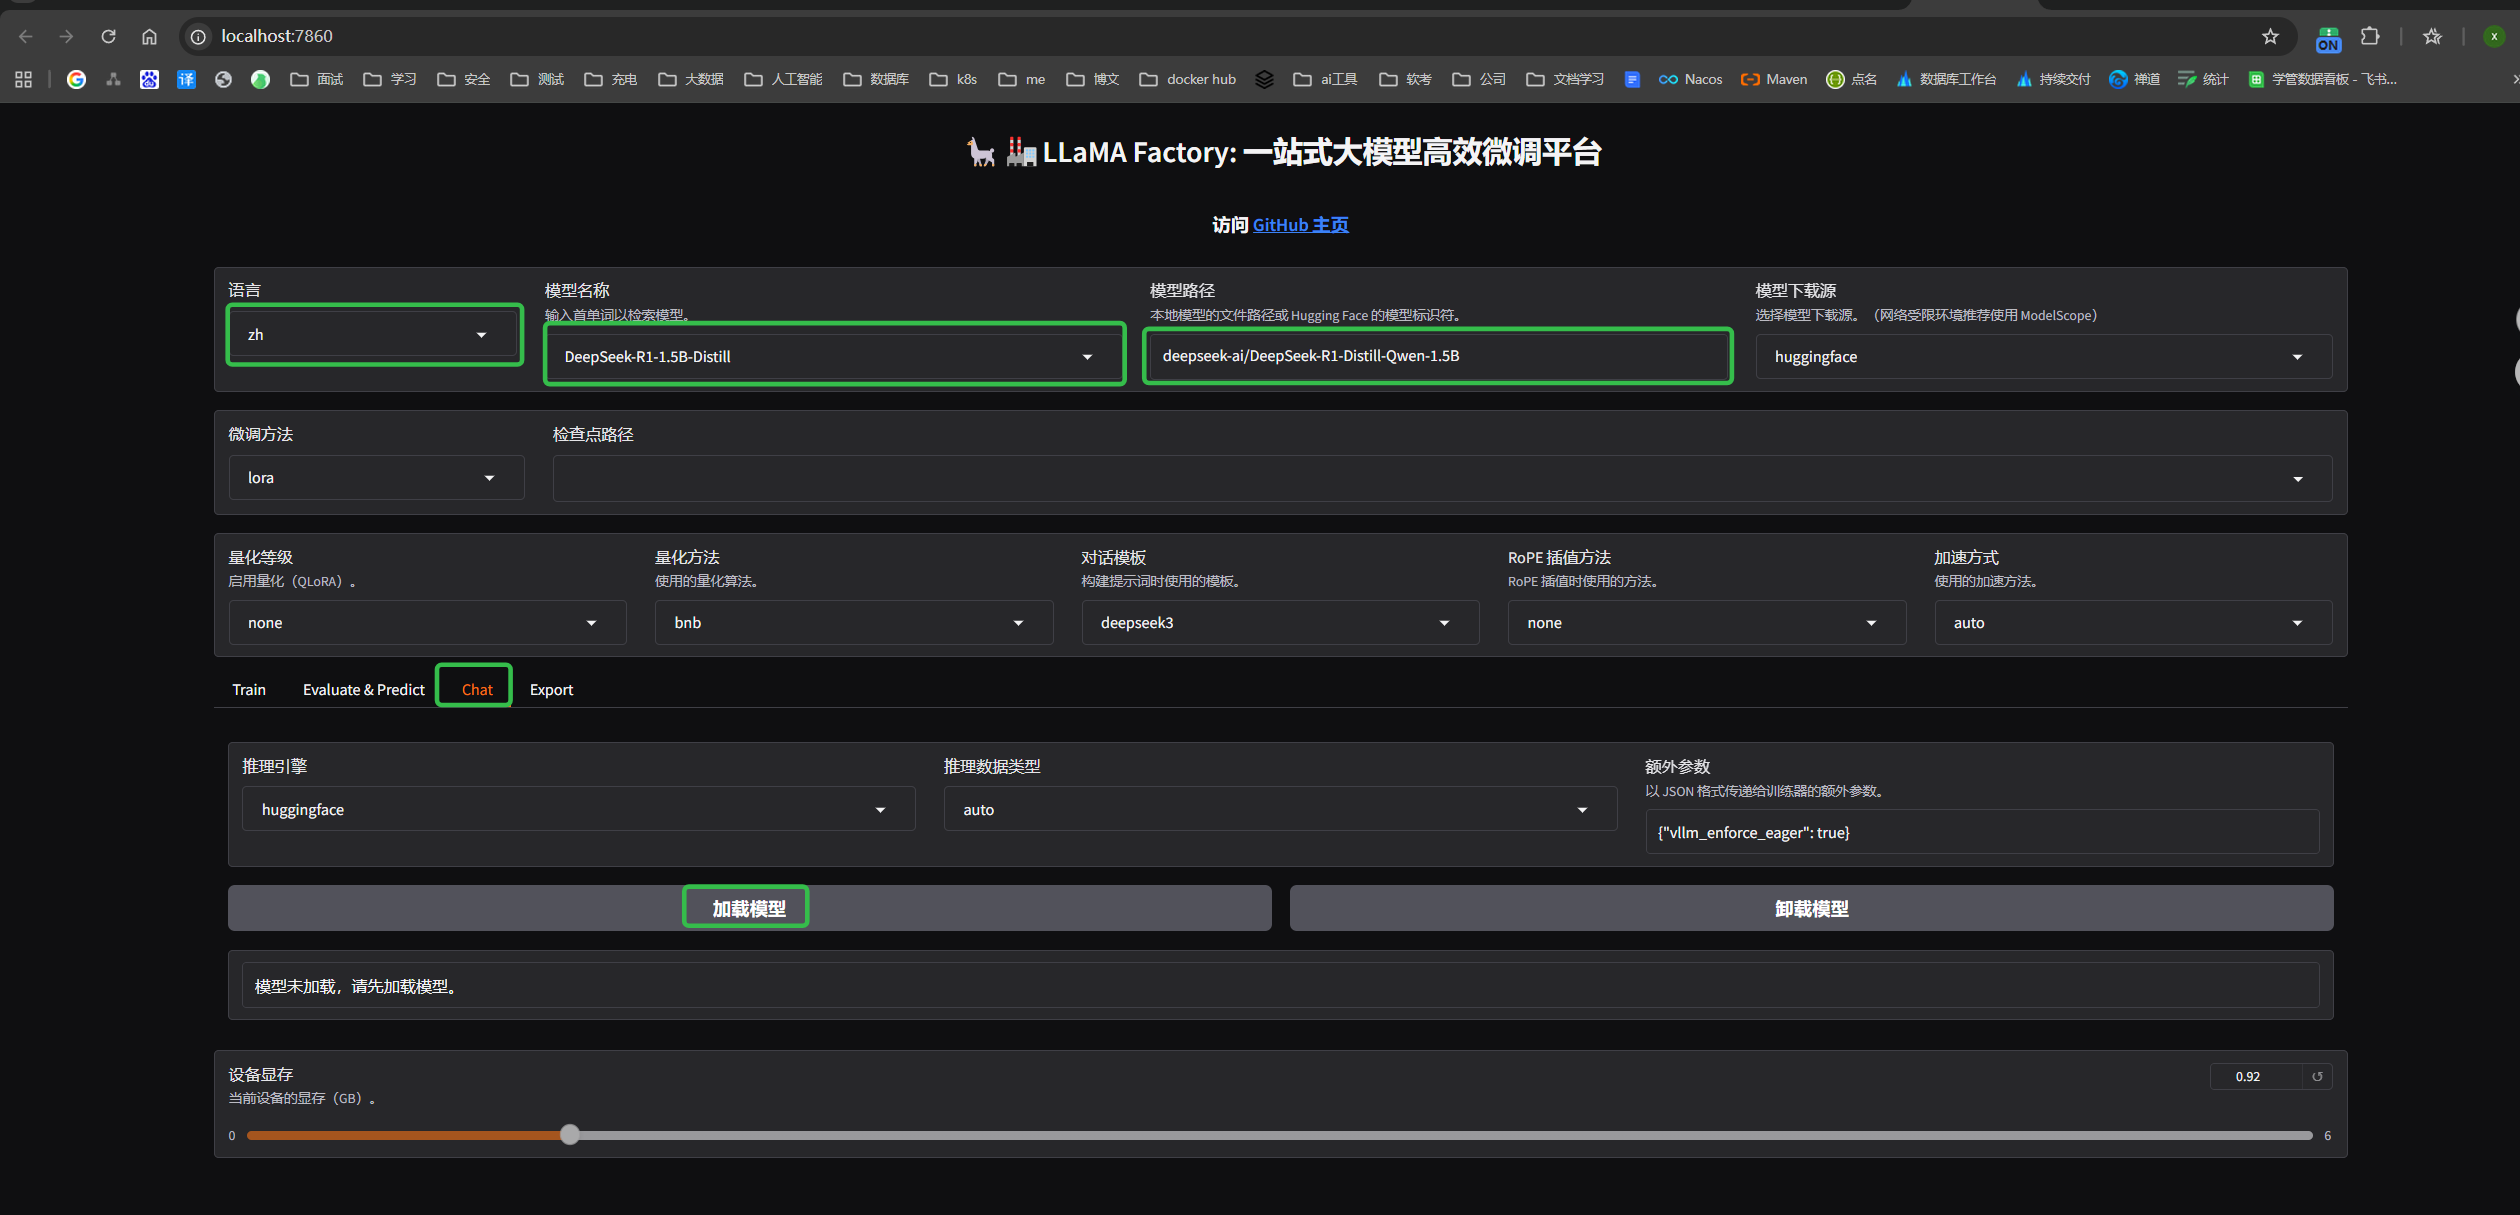Open the 模型名称 dropdown DeepSeek-R1-1.5B-Distill
This screenshot has height=1215, width=2520.
[834, 356]
